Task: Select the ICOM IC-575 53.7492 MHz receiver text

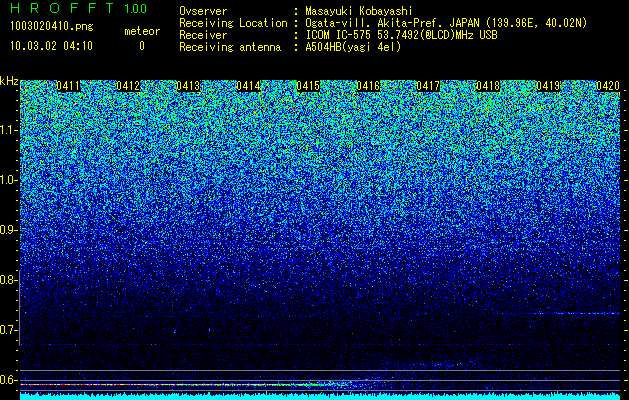Action: 401,35
